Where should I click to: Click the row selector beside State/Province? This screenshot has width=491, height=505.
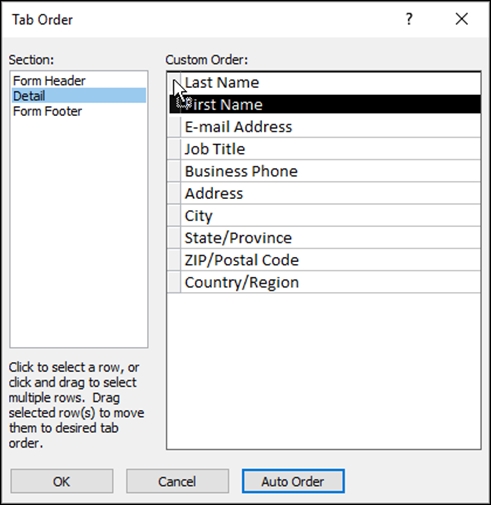click(174, 238)
